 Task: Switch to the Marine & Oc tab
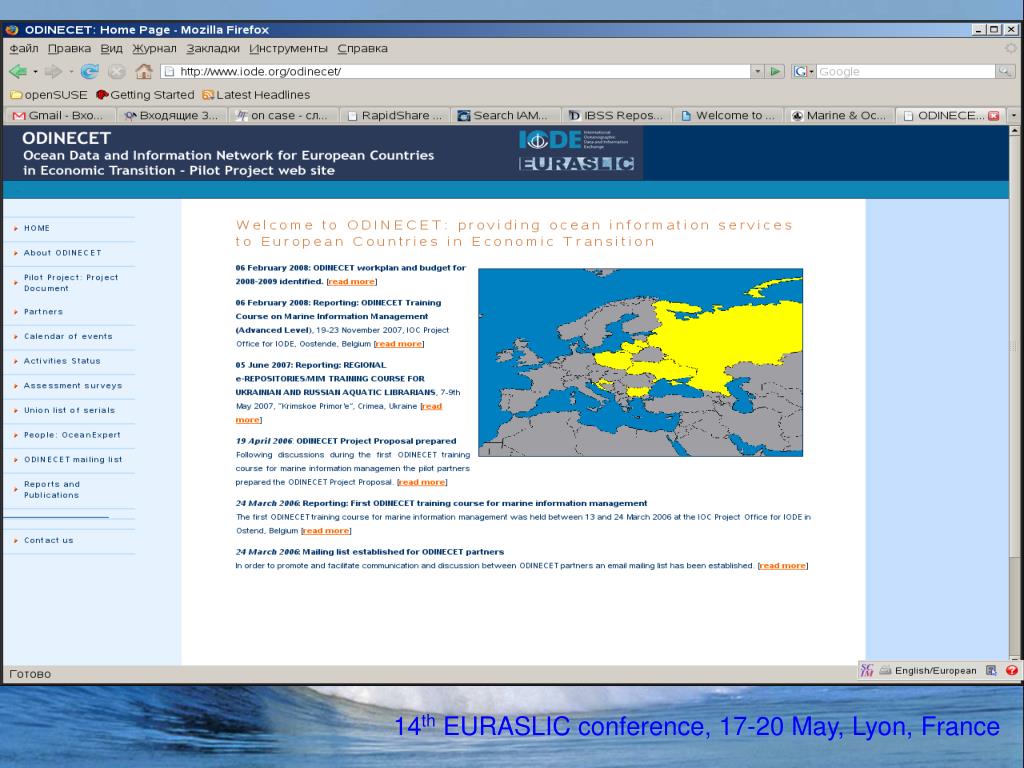click(x=839, y=116)
